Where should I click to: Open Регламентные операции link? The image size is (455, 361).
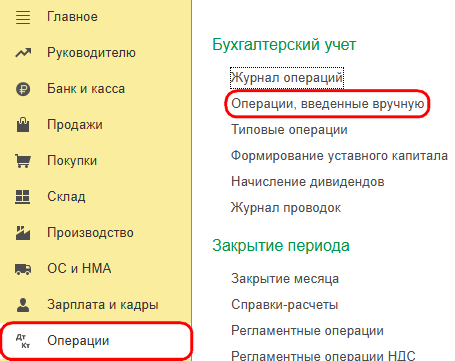(307, 330)
